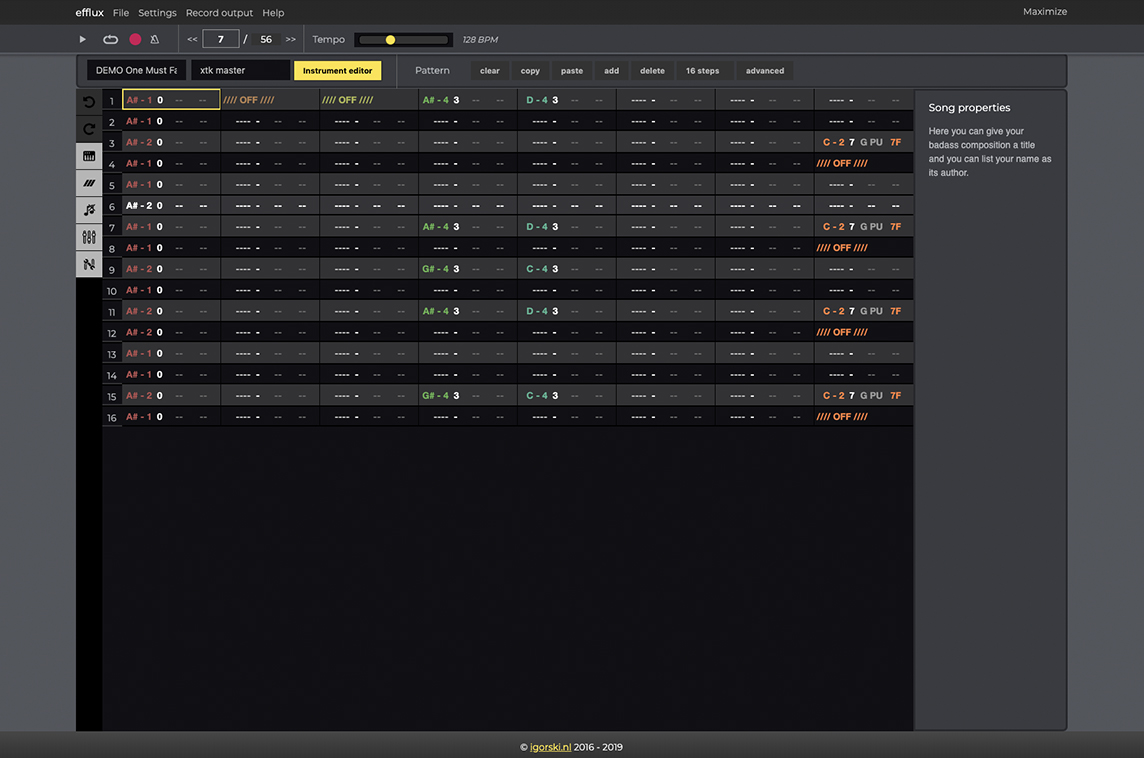This screenshot has width=1144, height=758.
Task: Select the G# - 4 cell in row 9
Action: (468, 269)
